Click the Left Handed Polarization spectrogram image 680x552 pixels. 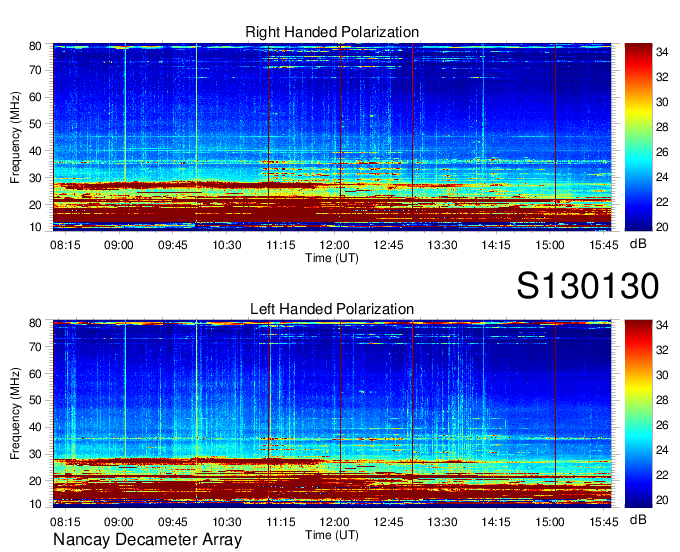coord(332,414)
